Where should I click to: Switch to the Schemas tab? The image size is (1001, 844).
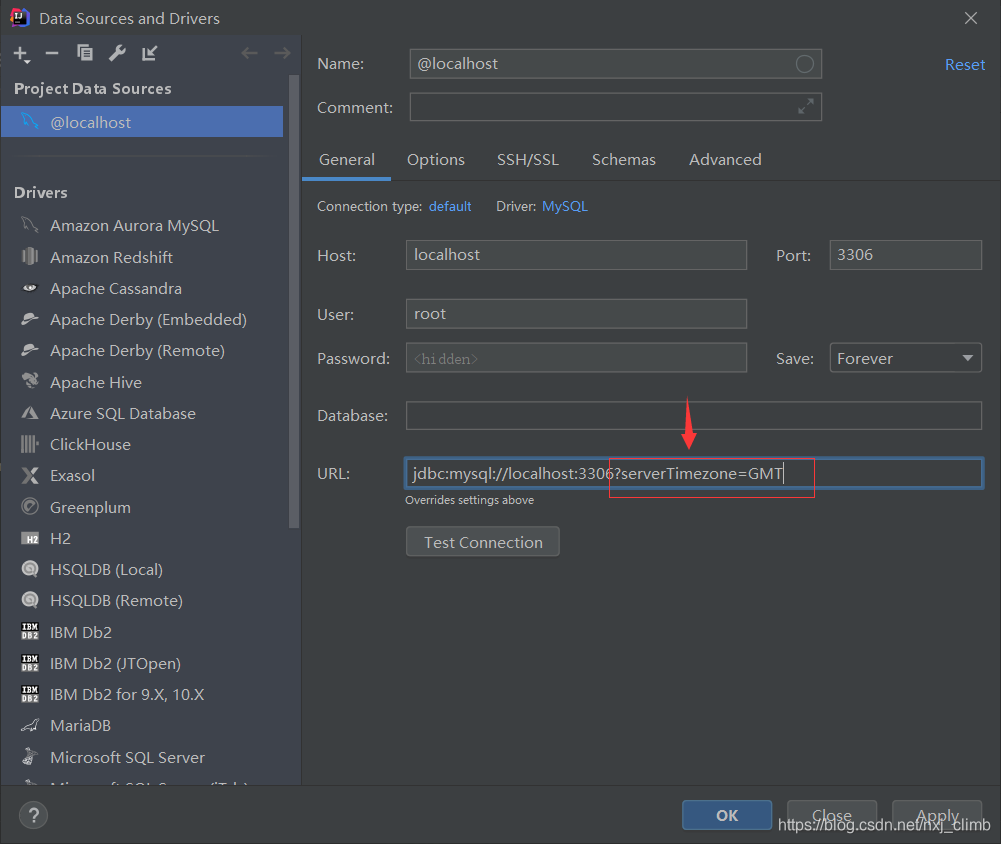pyautogui.click(x=624, y=160)
